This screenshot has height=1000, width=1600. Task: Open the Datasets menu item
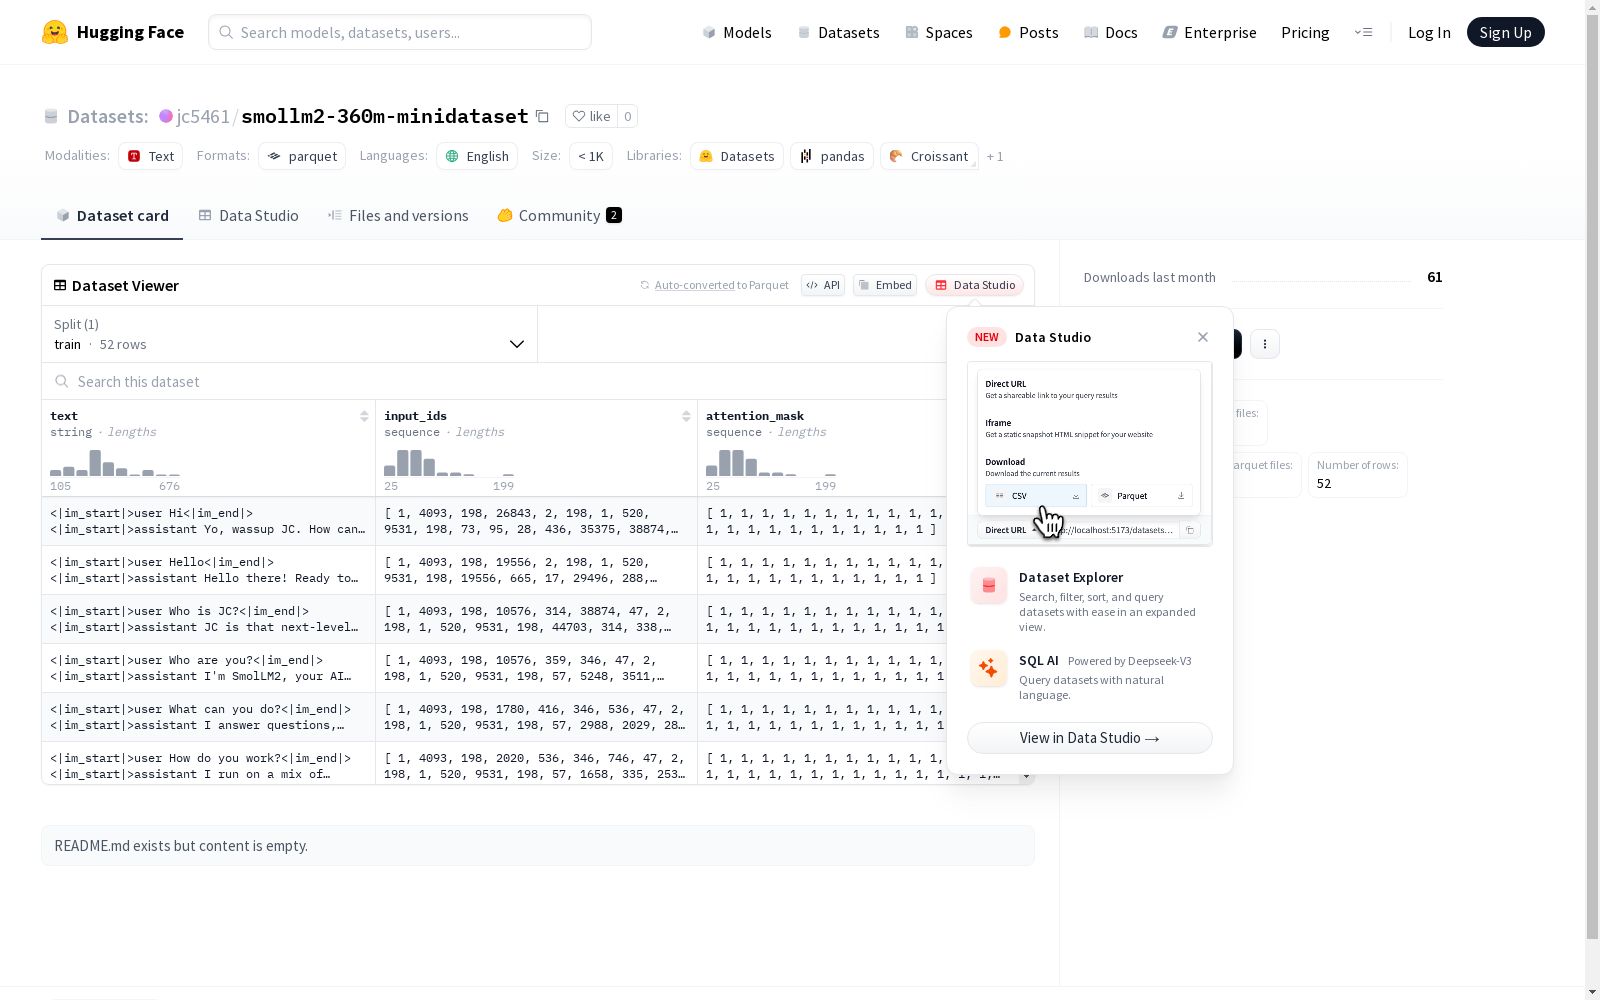[x=838, y=32]
